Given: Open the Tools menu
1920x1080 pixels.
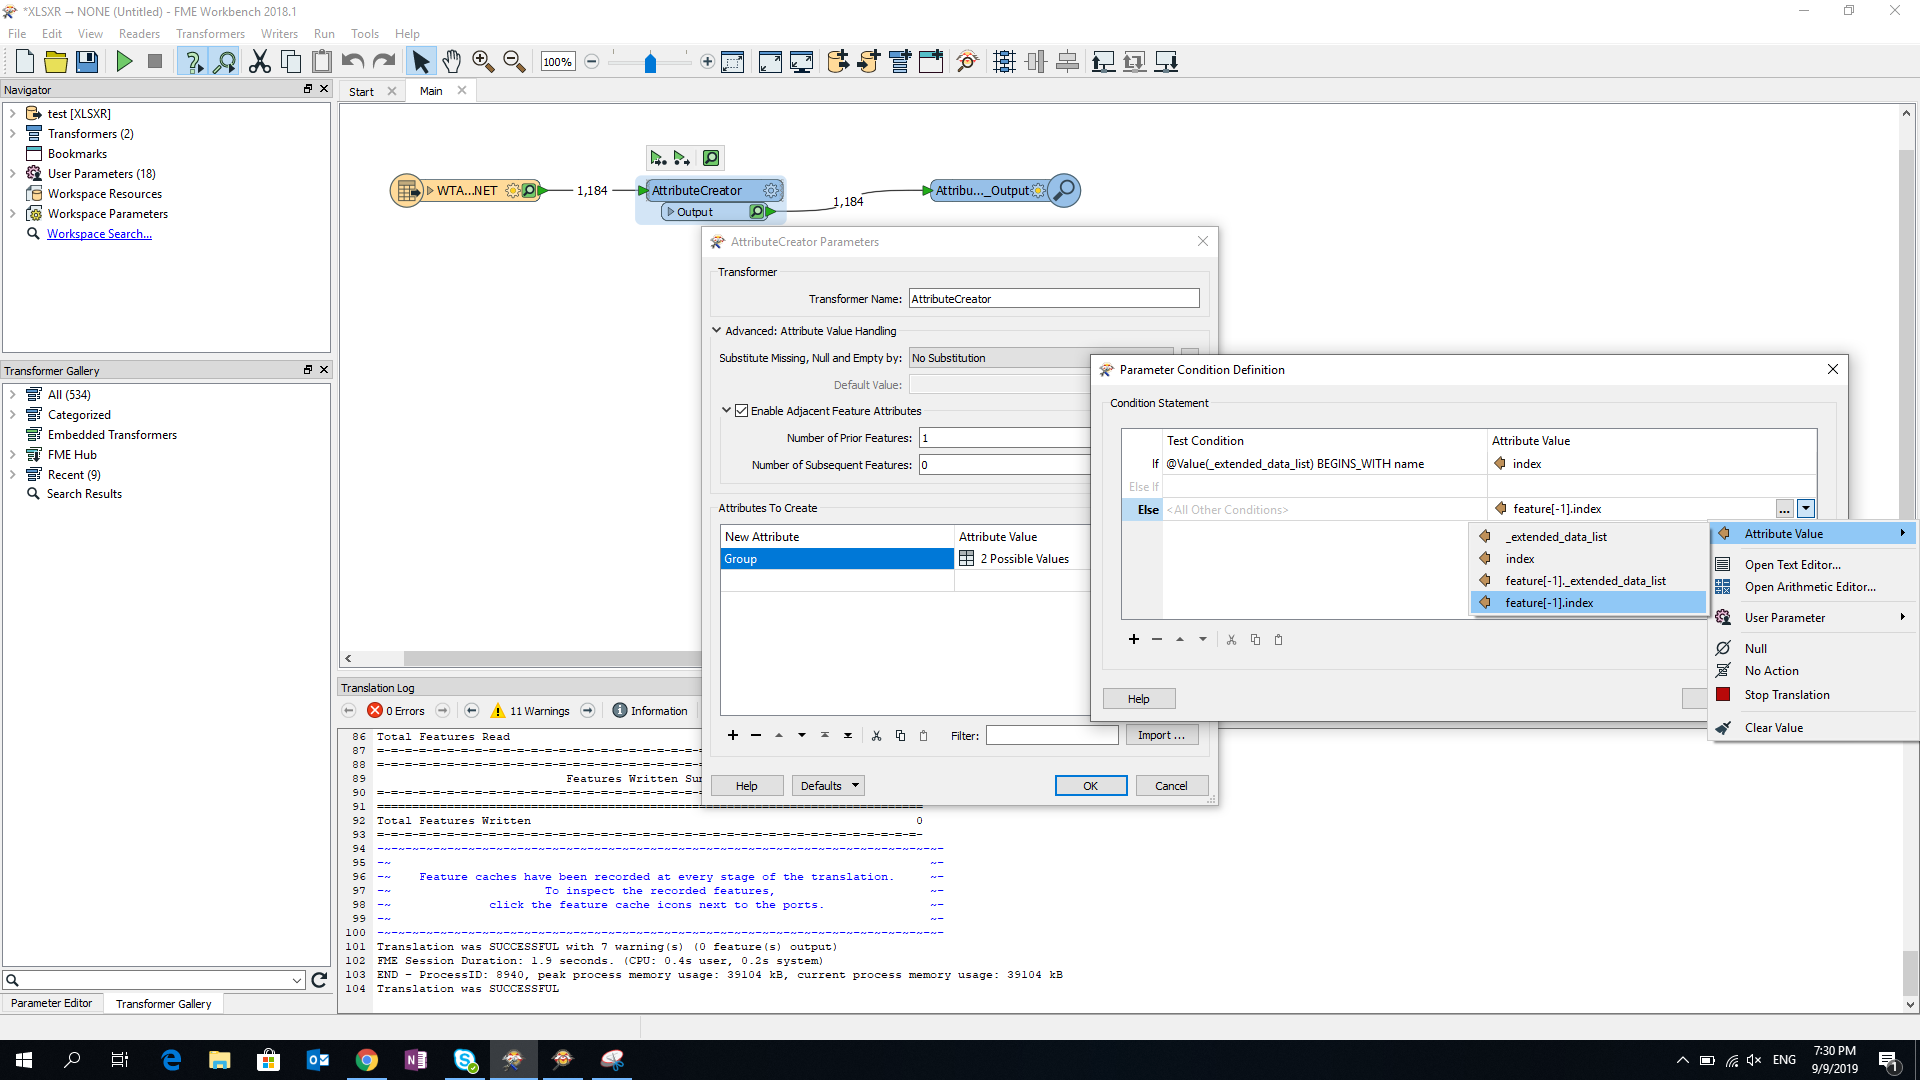Looking at the screenshot, I should click(x=365, y=34).
